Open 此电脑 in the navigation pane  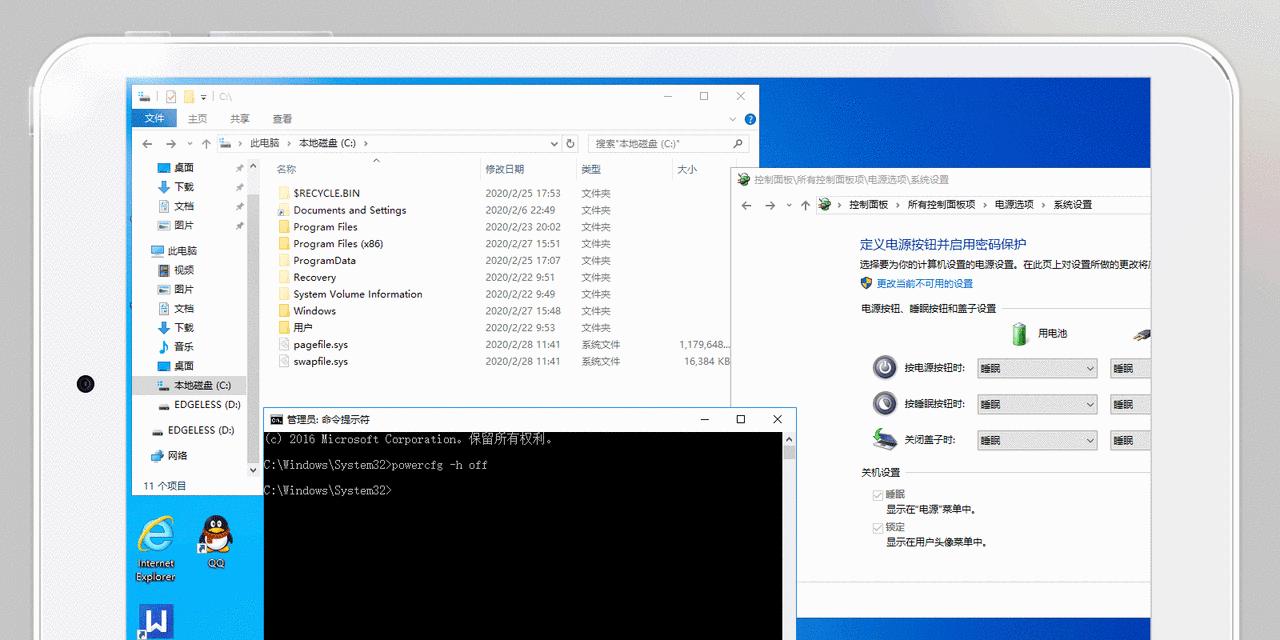pos(182,251)
